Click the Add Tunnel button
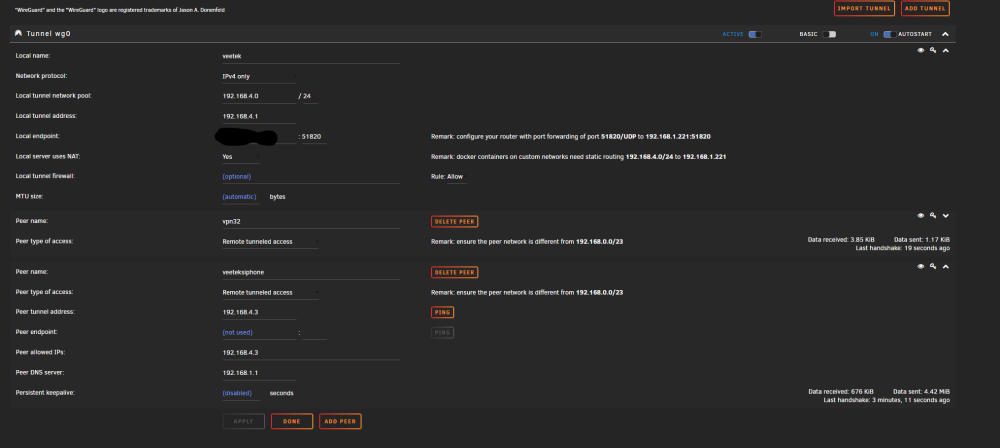 coord(925,8)
